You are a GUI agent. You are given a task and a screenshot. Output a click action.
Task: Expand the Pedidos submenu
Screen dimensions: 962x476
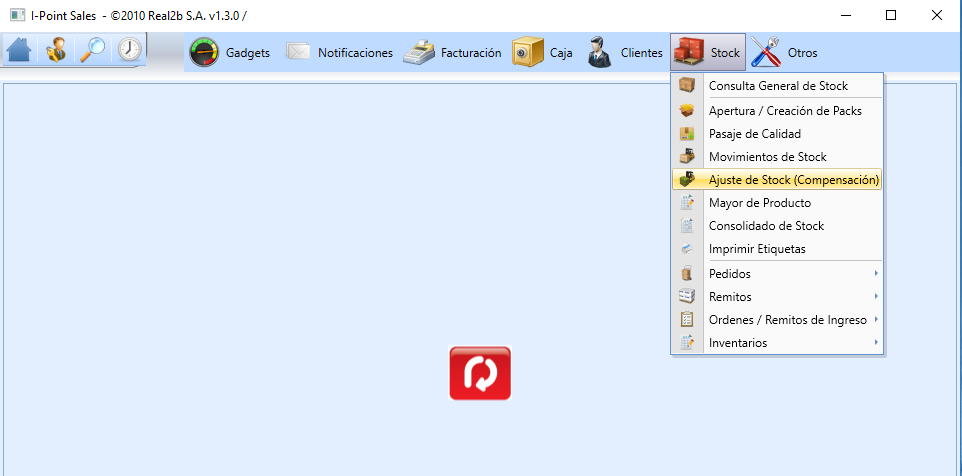pos(777,274)
